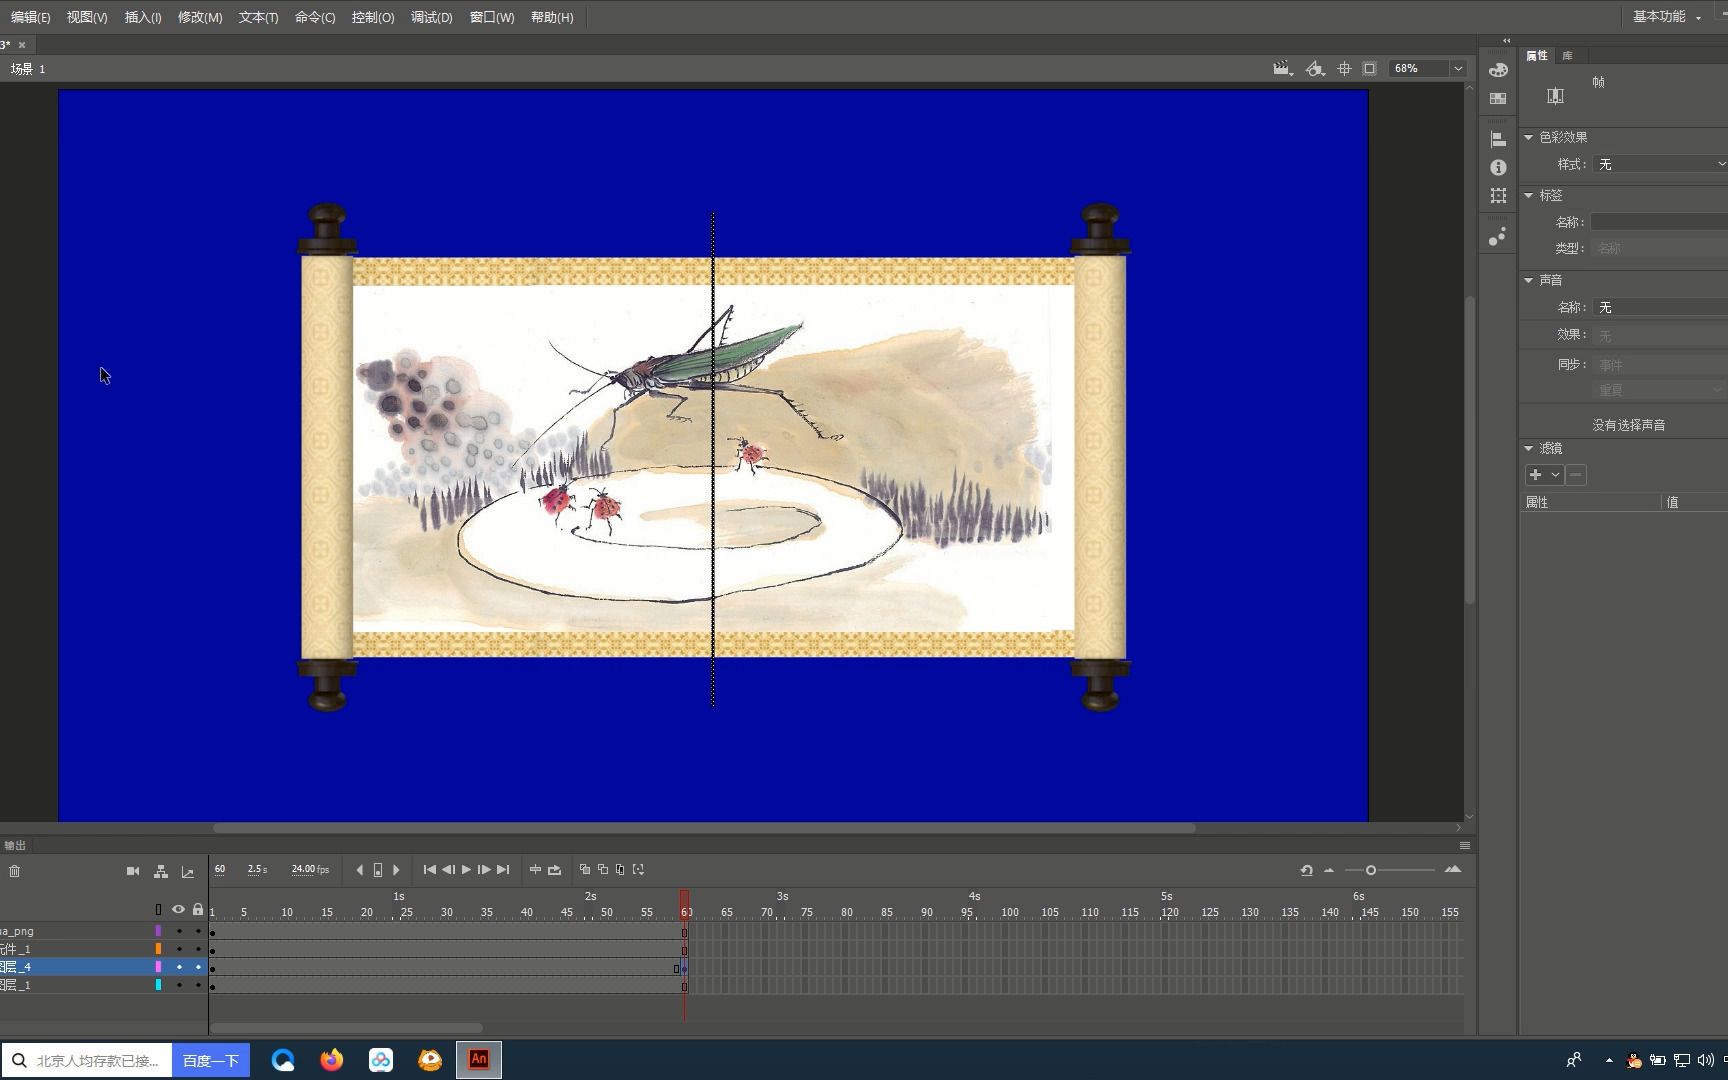This screenshot has width=1728, height=1080.
Task: Open the 插入(I) menu
Action: pos(143,17)
